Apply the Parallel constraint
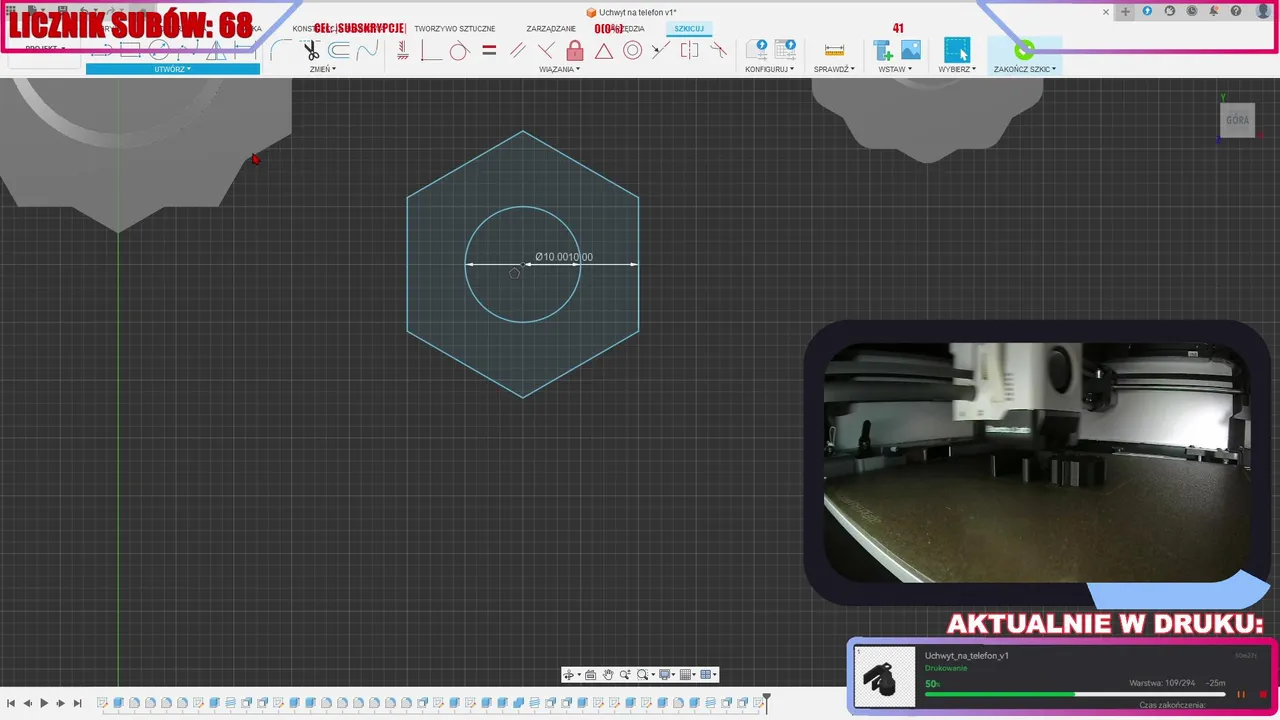The height and width of the screenshot is (720, 1280). (517, 50)
